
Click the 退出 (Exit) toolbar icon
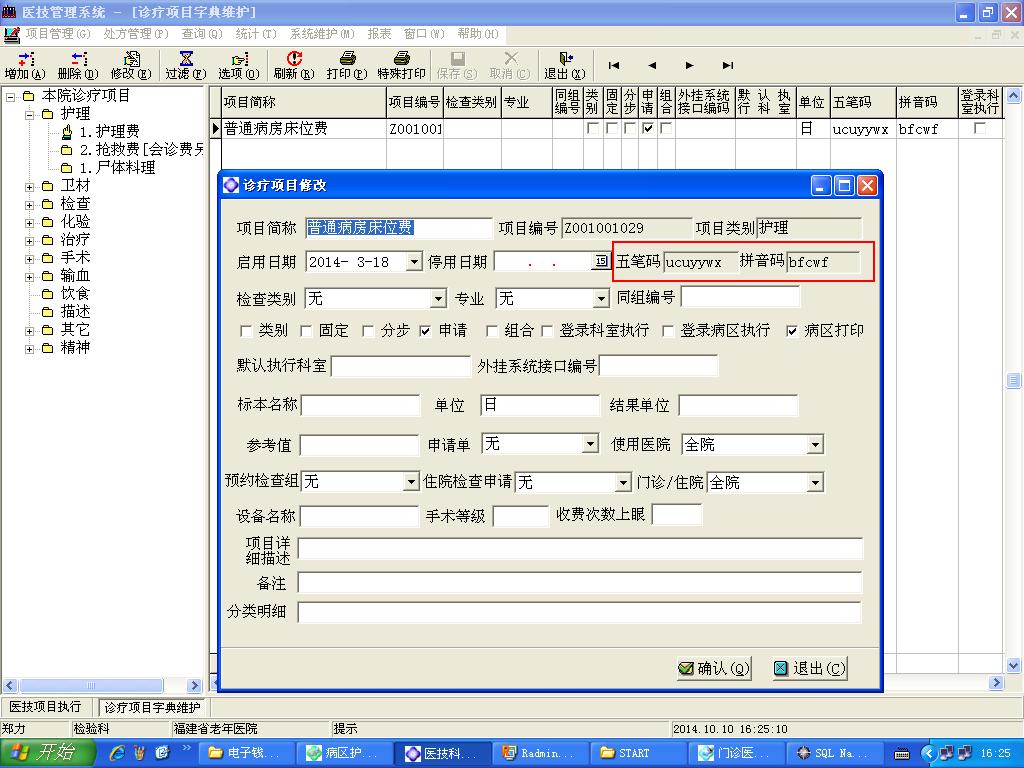click(x=565, y=65)
